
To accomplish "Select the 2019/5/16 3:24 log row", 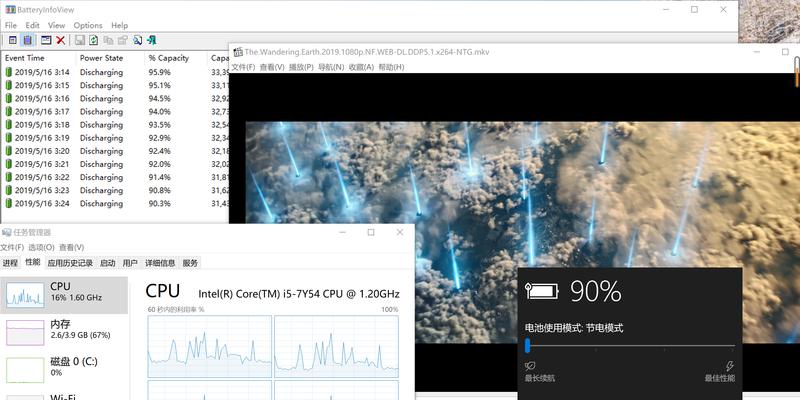I will pyautogui.click(x=115, y=204).
